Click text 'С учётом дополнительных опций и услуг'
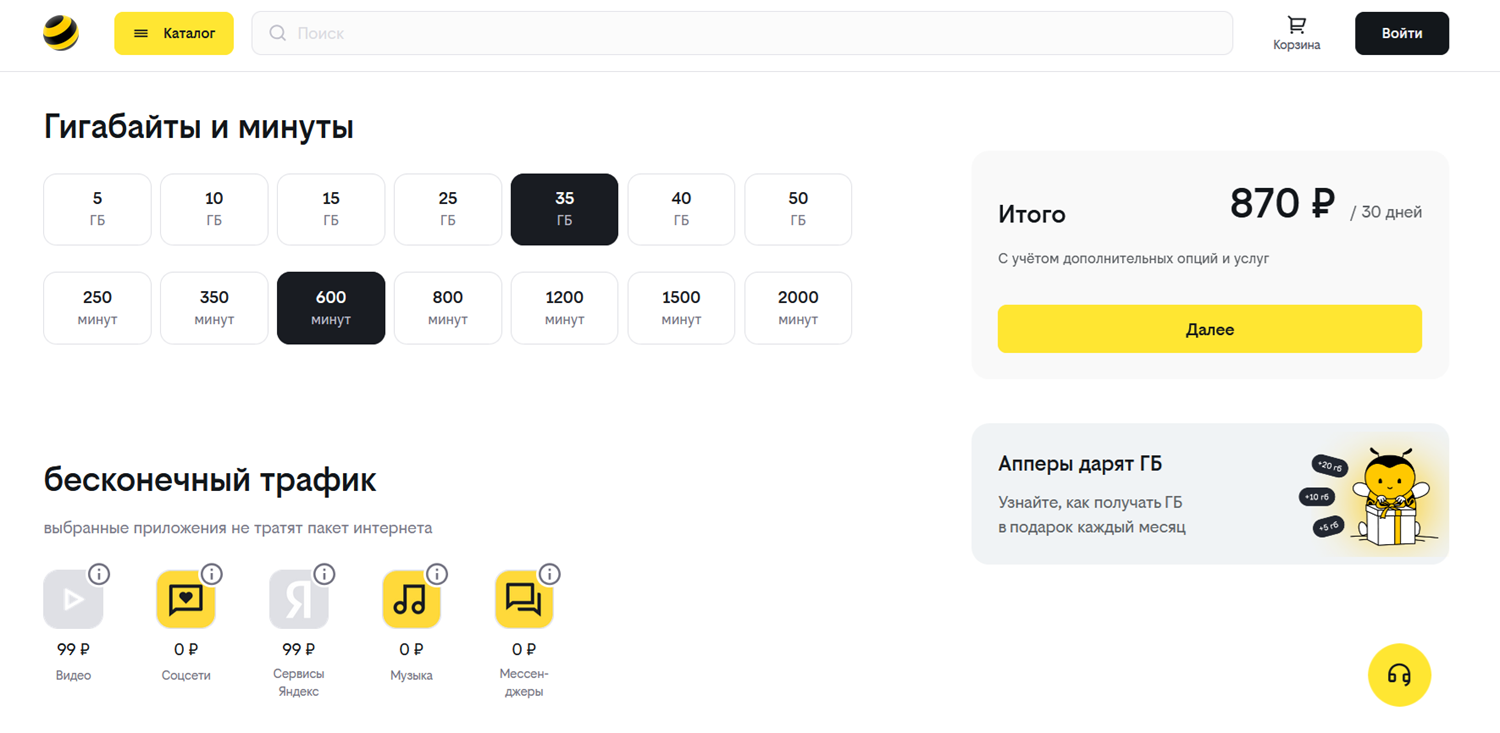Image resolution: width=1500 pixels, height=733 pixels. coord(1133,258)
